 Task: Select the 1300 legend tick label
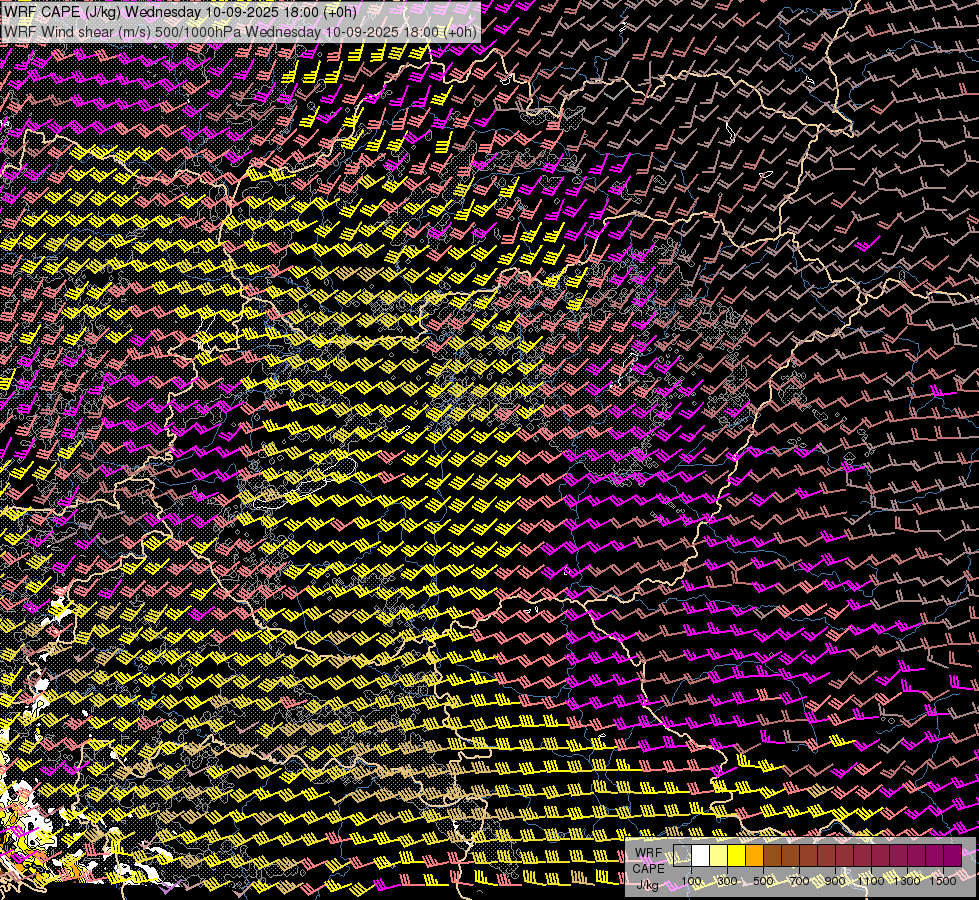pyautogui.click(x=907, y=881)
